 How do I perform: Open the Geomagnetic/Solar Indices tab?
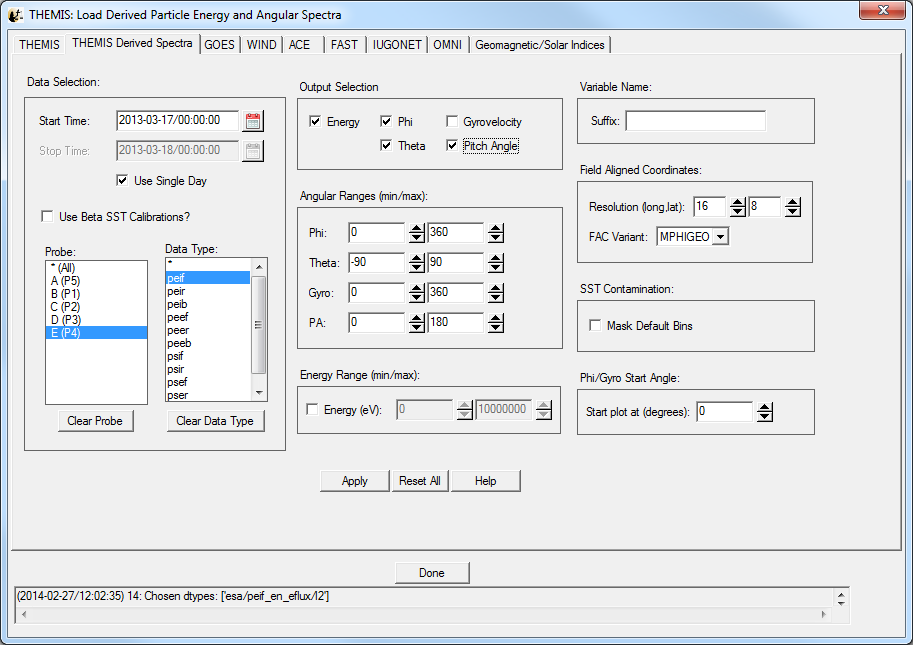[x=539, y=45]
